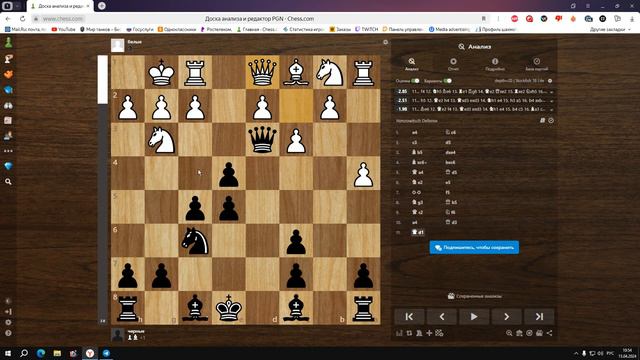Screen dimensions: 640x360
Task: Switch to the Отчет tab
Action: [453, 64]
